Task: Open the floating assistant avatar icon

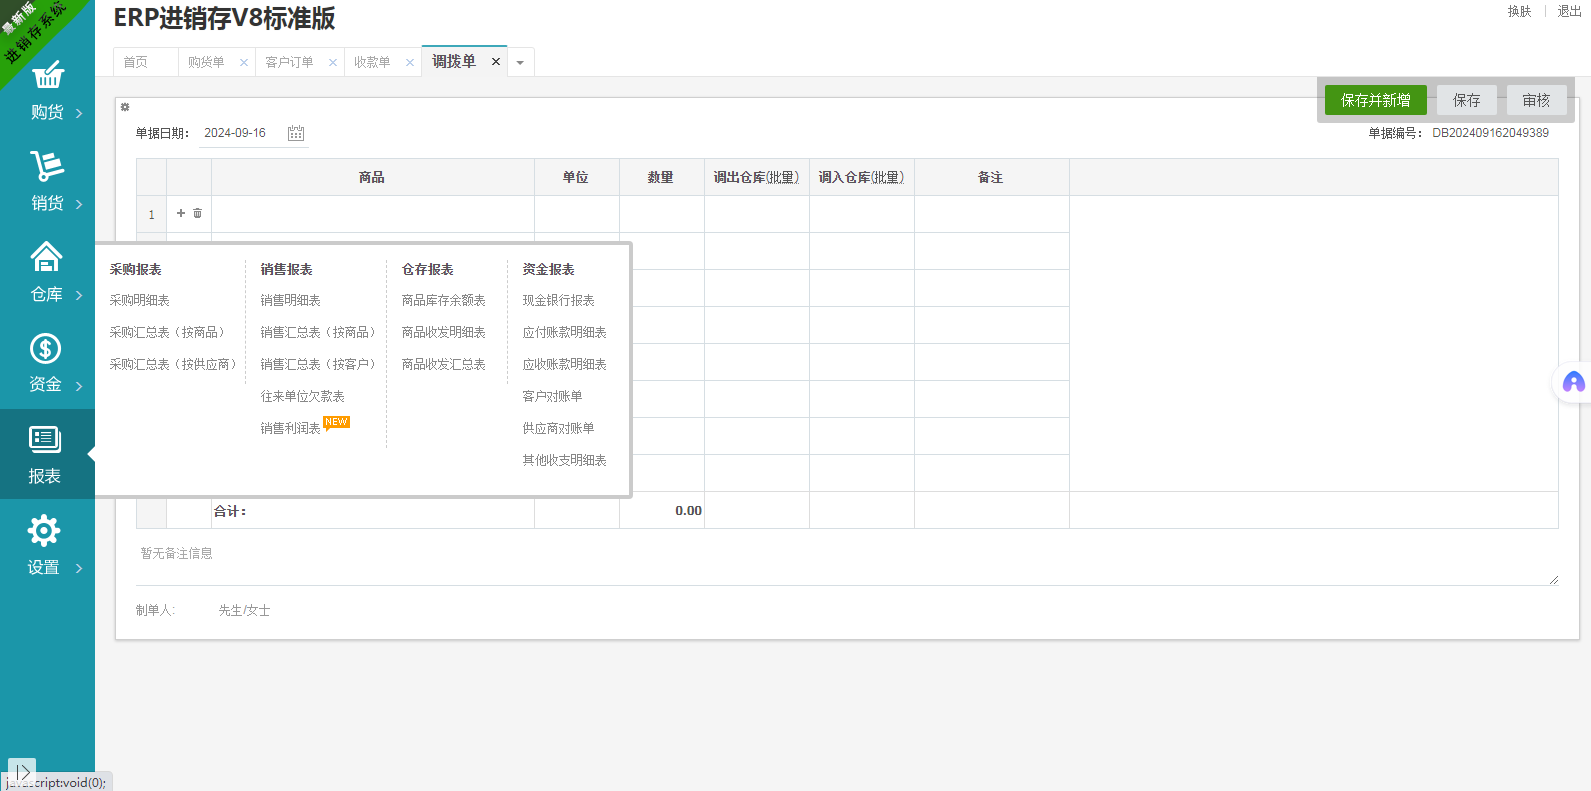Action: 1573,382
